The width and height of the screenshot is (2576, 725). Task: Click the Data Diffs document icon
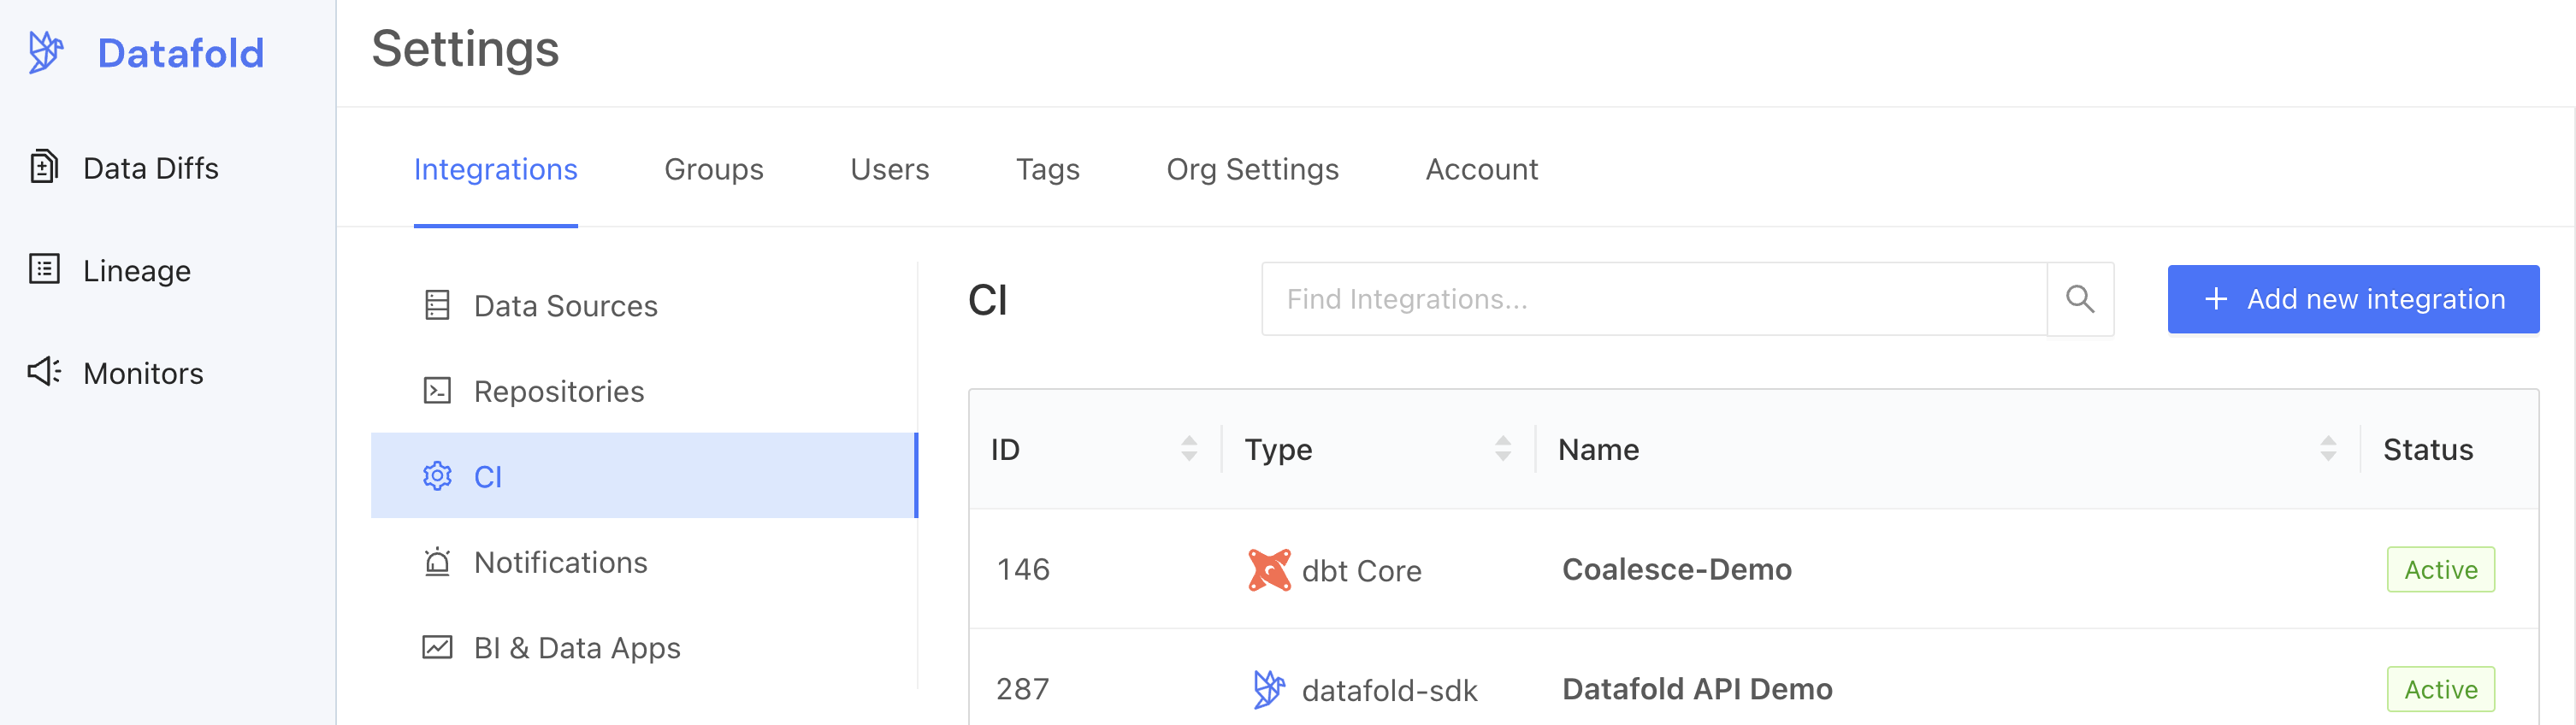click(44, 166)
